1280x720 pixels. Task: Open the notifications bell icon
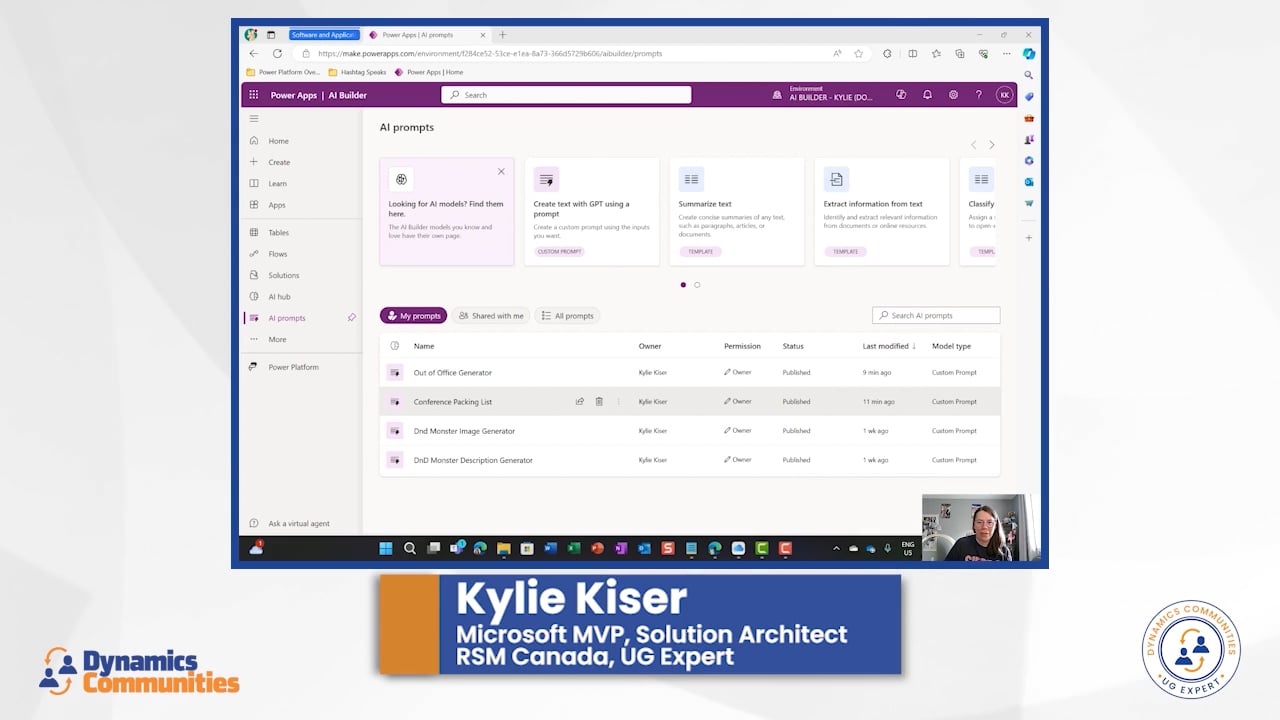coord(927,95)
